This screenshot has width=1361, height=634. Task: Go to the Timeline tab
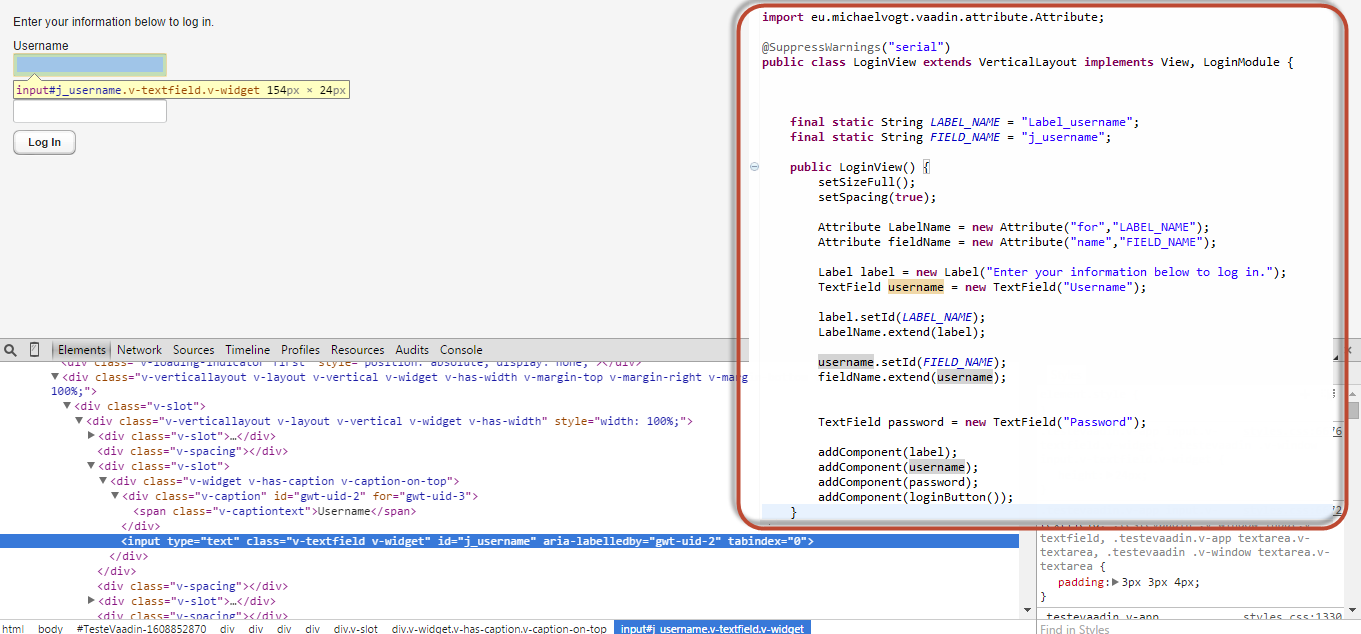pyautogui.click(x=247, y=350)
